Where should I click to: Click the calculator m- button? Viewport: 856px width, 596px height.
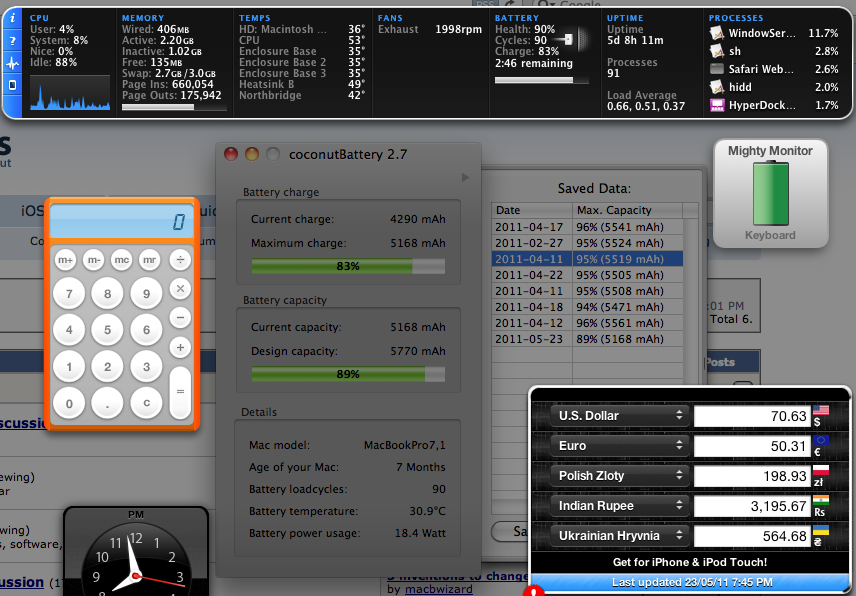[x=93, y=260]
